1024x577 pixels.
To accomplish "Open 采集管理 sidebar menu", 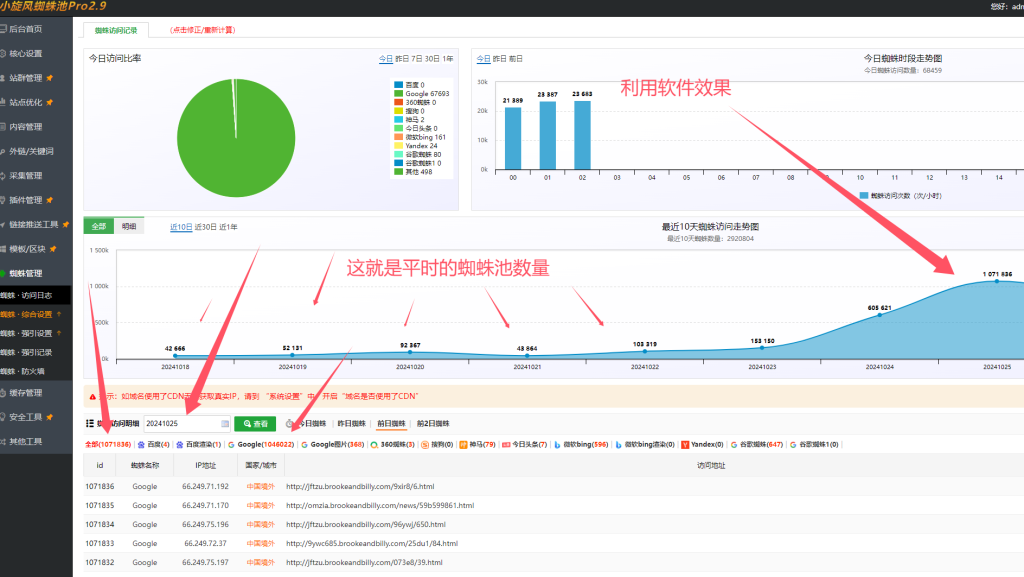I will 25,176.
